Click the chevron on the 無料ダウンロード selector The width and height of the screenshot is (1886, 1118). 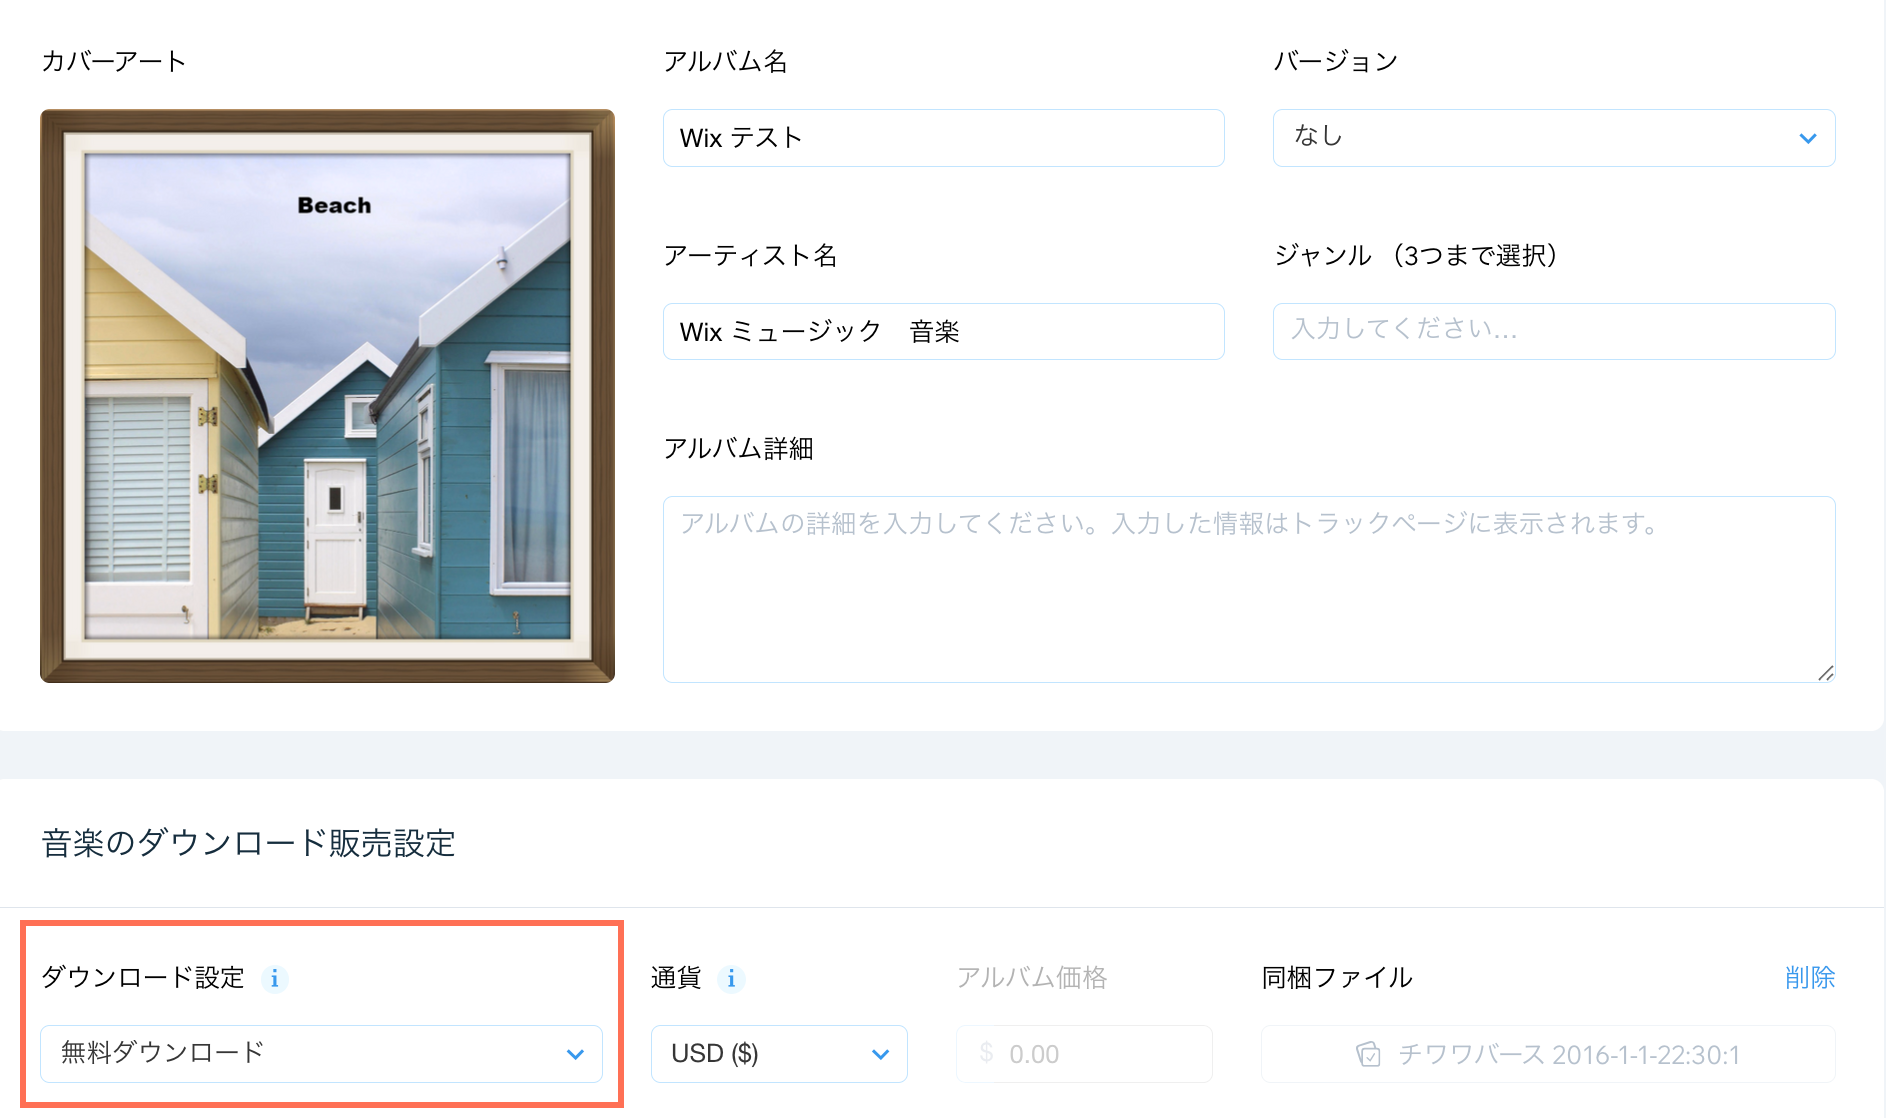point(574,1053)
